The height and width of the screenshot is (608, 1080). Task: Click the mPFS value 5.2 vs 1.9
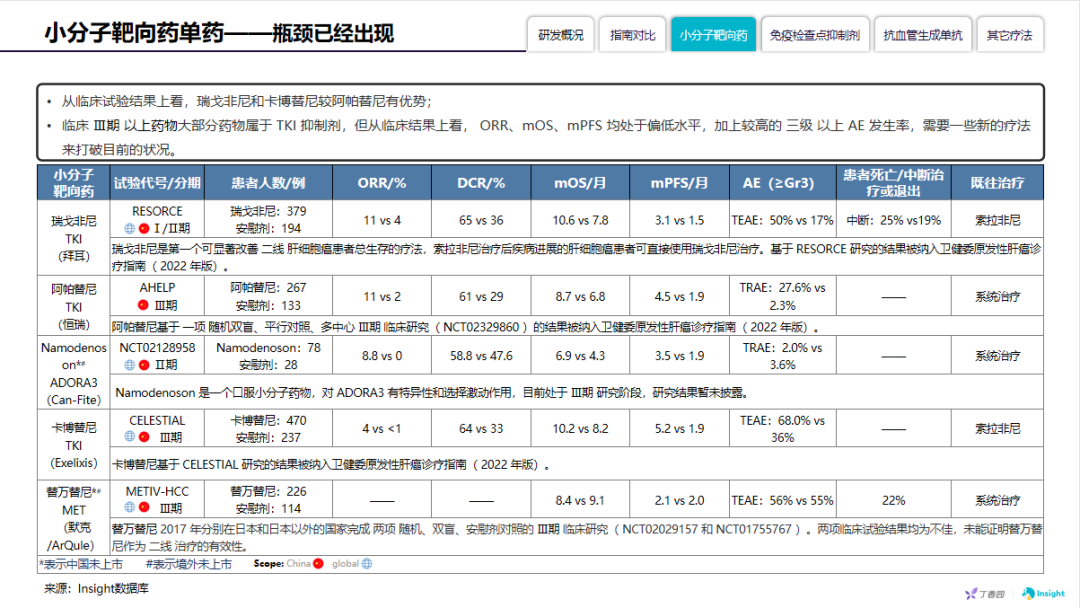click(679, 428)
